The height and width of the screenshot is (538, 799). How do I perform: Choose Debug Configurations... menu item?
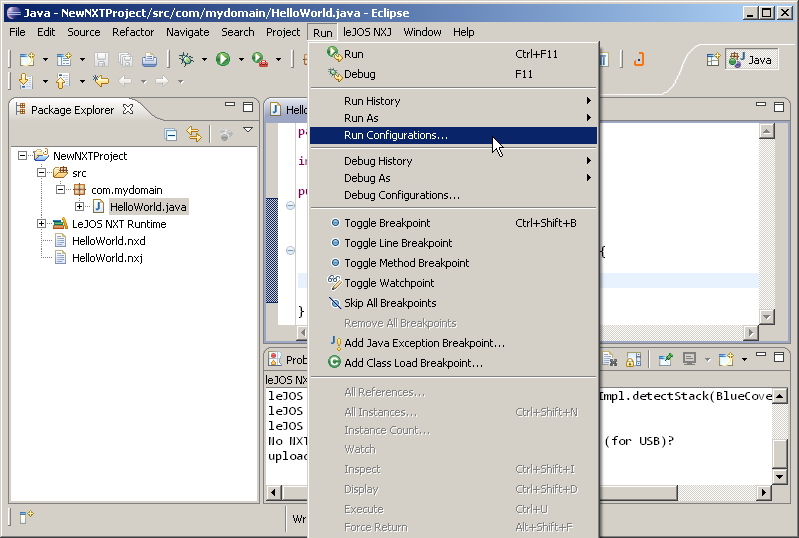(x=454, y=195)
